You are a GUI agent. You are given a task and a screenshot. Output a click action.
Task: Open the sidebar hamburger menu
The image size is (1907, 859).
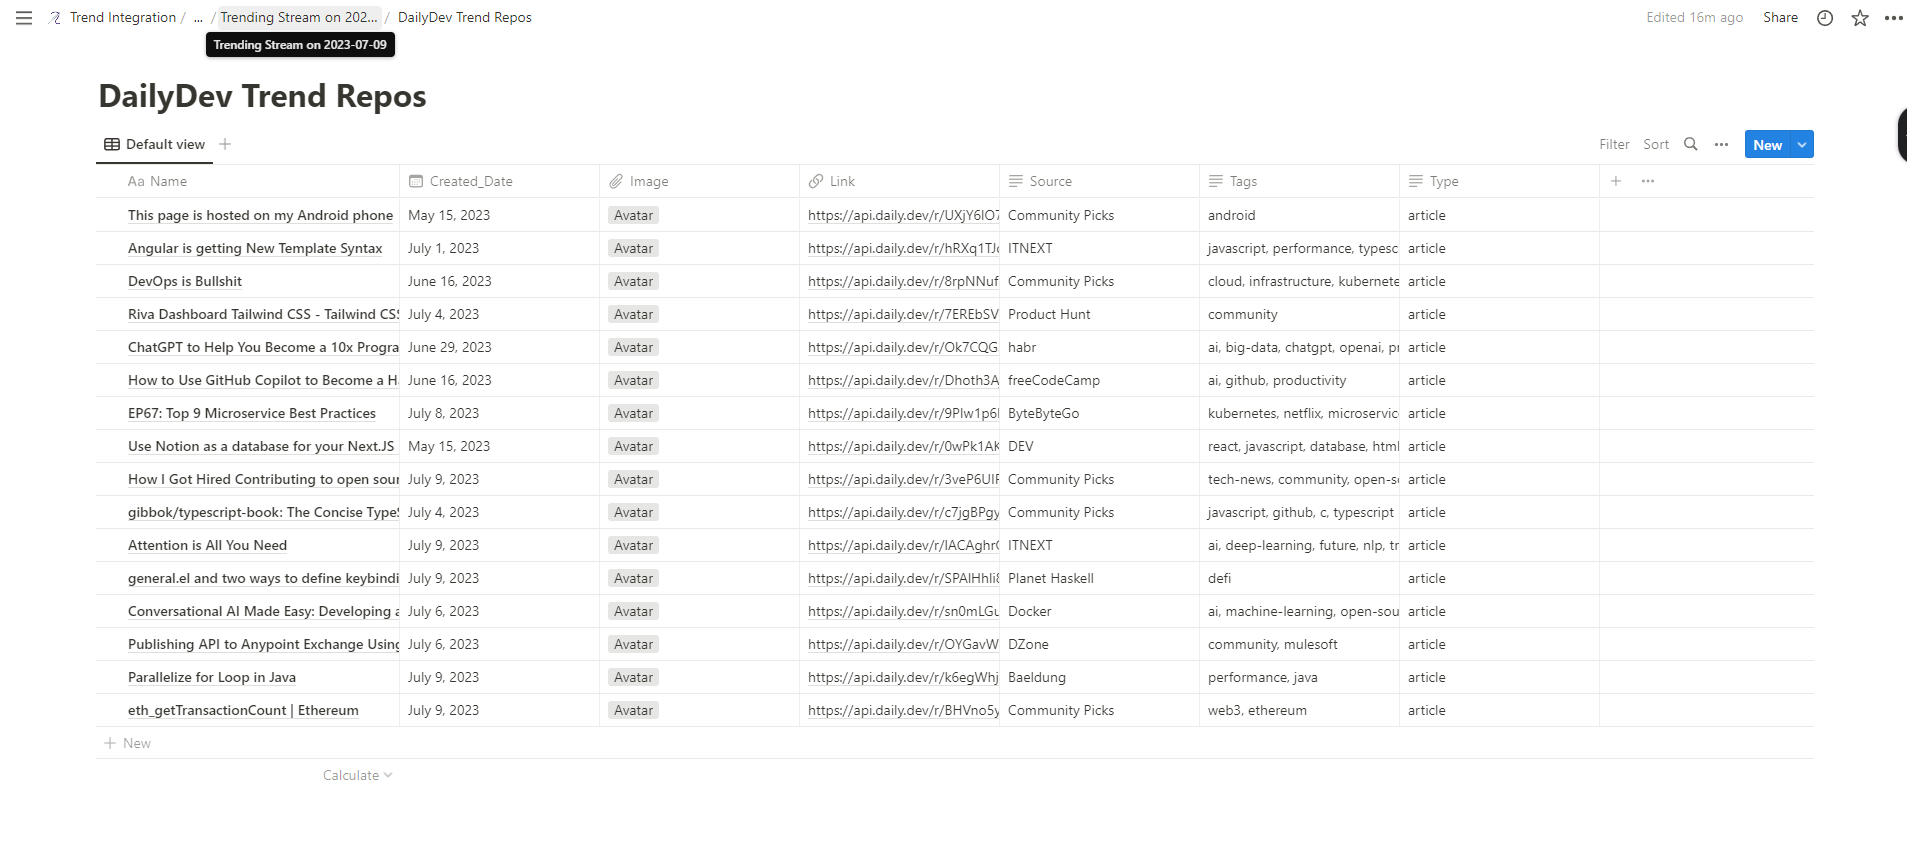24,18
